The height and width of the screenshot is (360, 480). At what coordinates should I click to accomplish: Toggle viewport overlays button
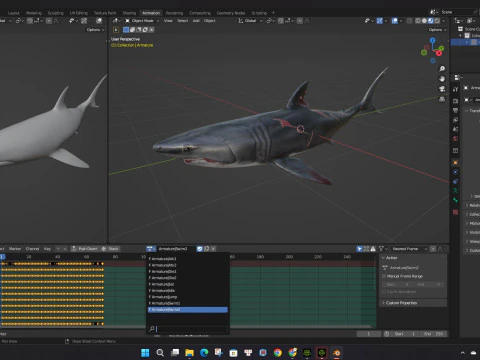pos(395,21)
